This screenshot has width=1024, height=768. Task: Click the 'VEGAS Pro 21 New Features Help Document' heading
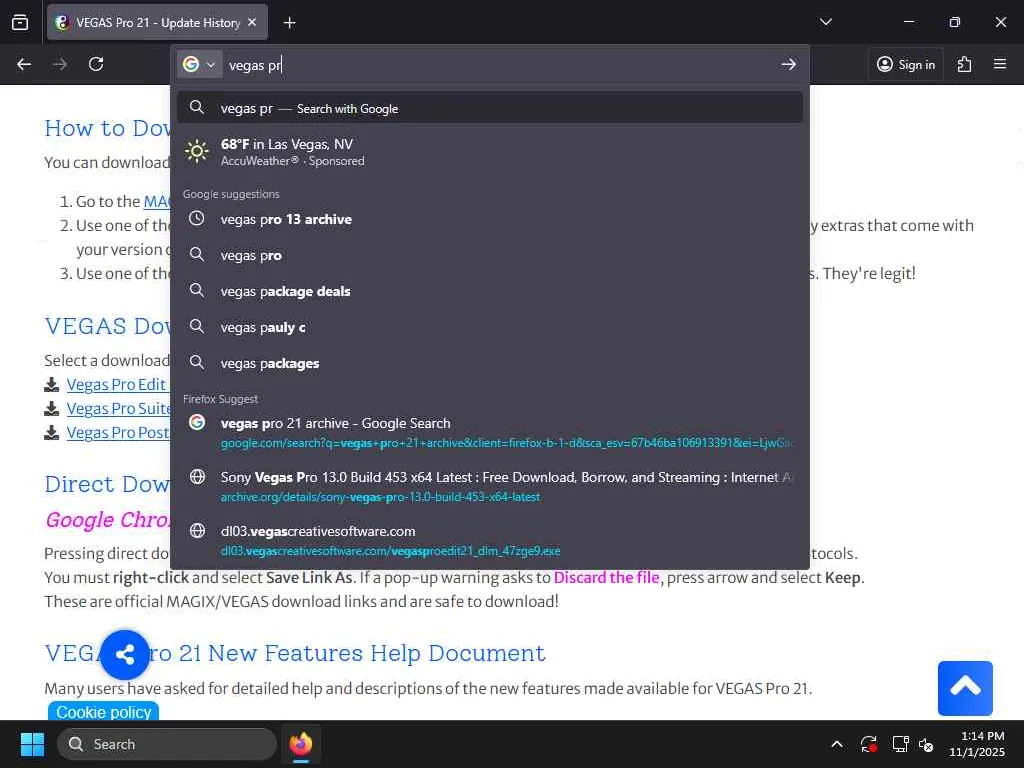coord(295,653)
